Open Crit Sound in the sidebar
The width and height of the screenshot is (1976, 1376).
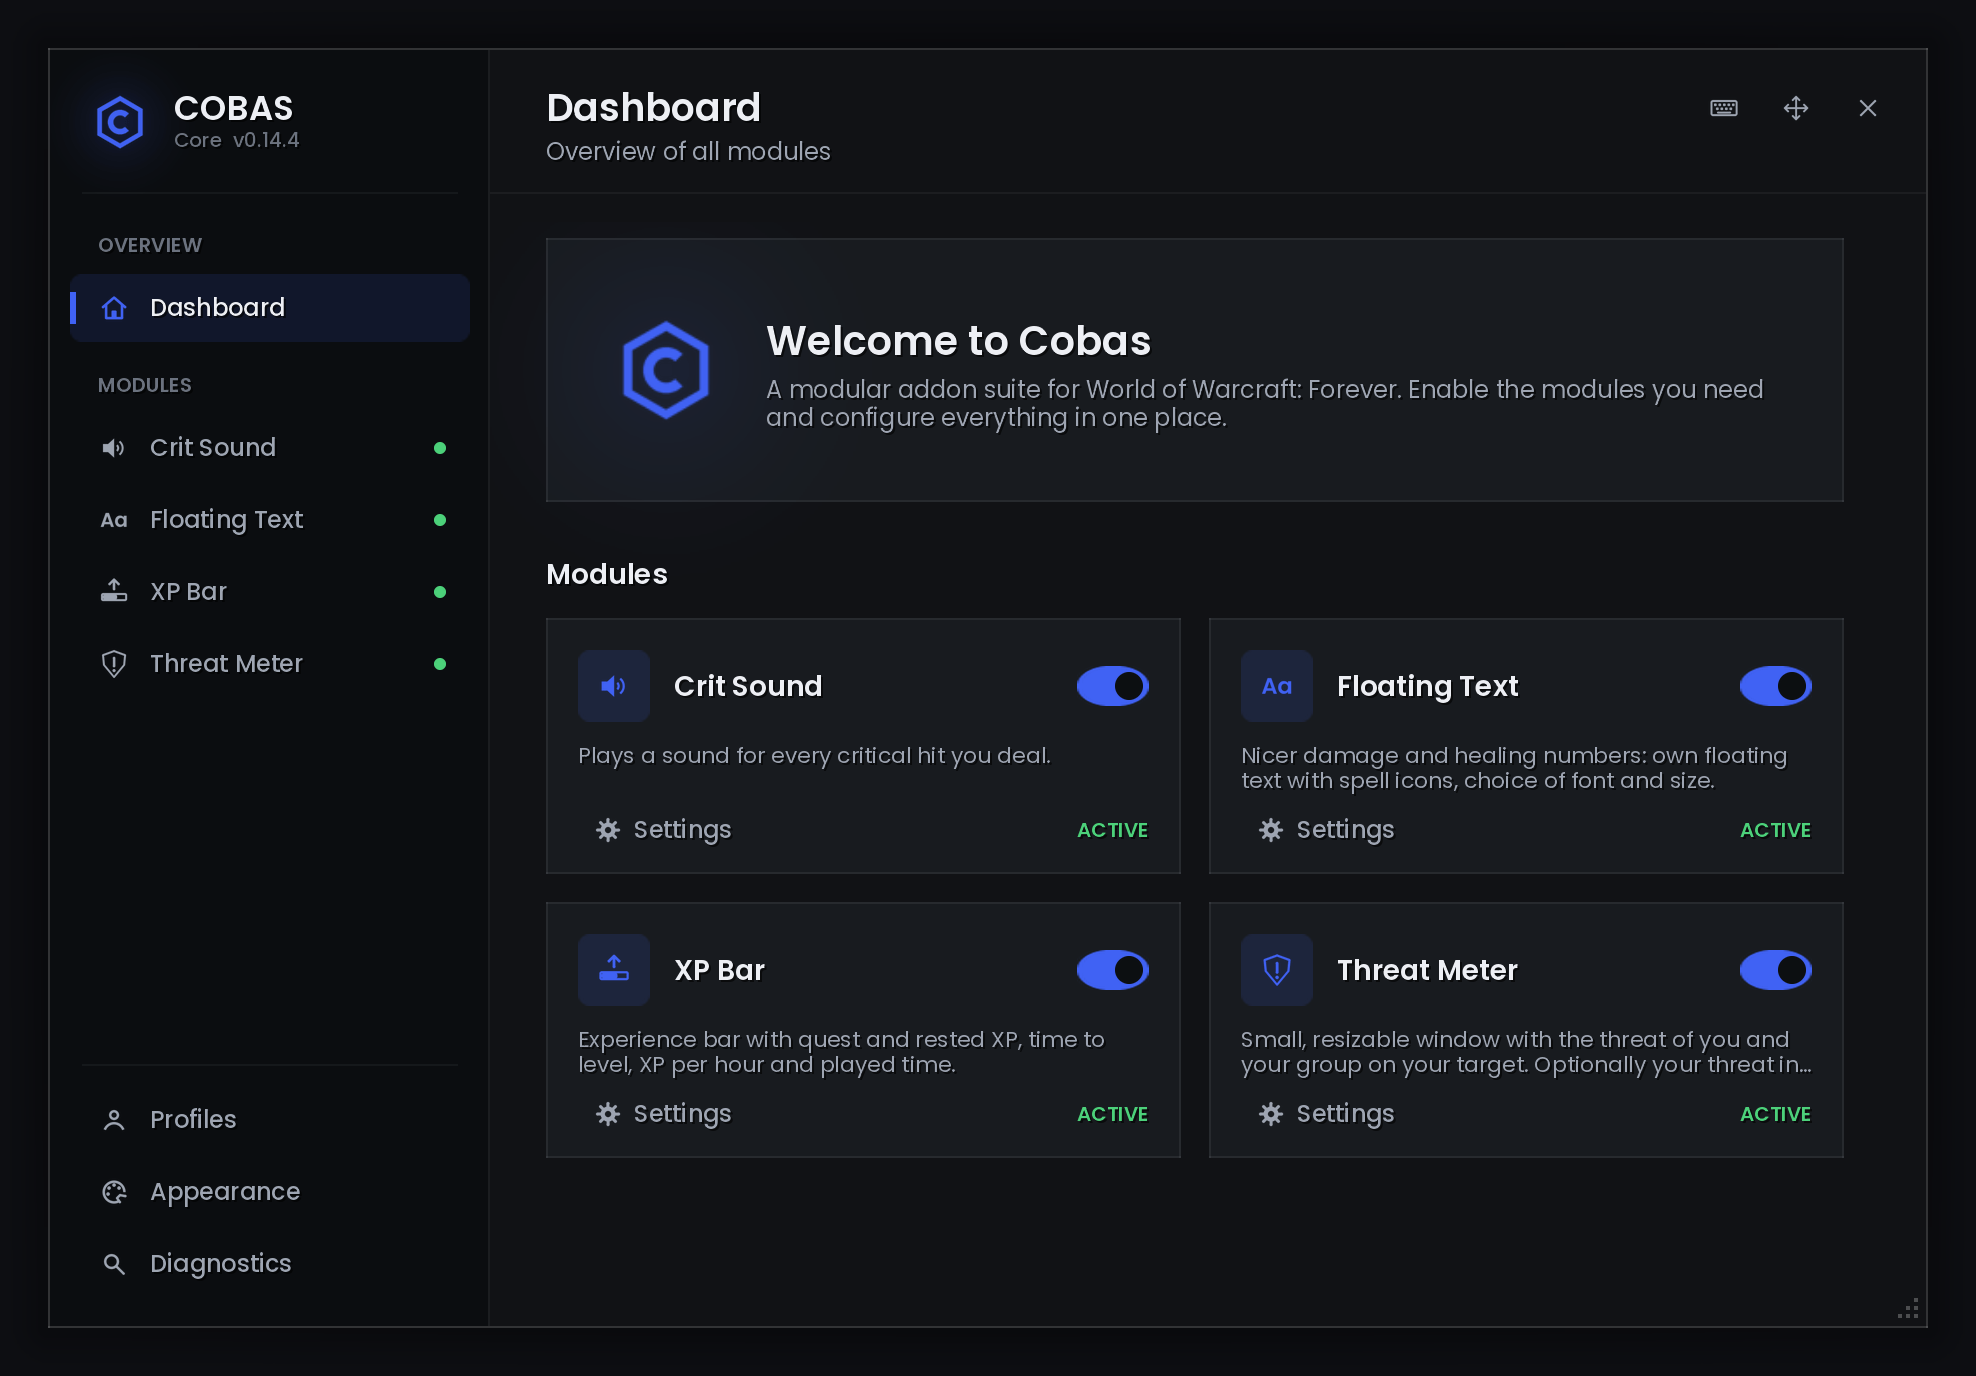tap(270, 448)
